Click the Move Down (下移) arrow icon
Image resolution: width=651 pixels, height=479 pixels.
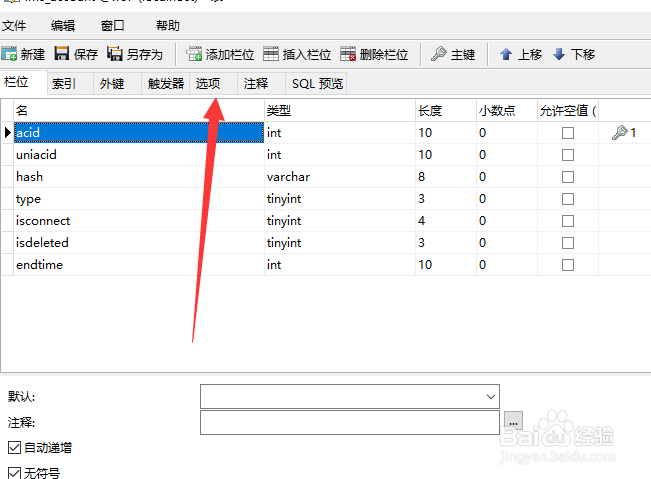[x=559, y=54]
